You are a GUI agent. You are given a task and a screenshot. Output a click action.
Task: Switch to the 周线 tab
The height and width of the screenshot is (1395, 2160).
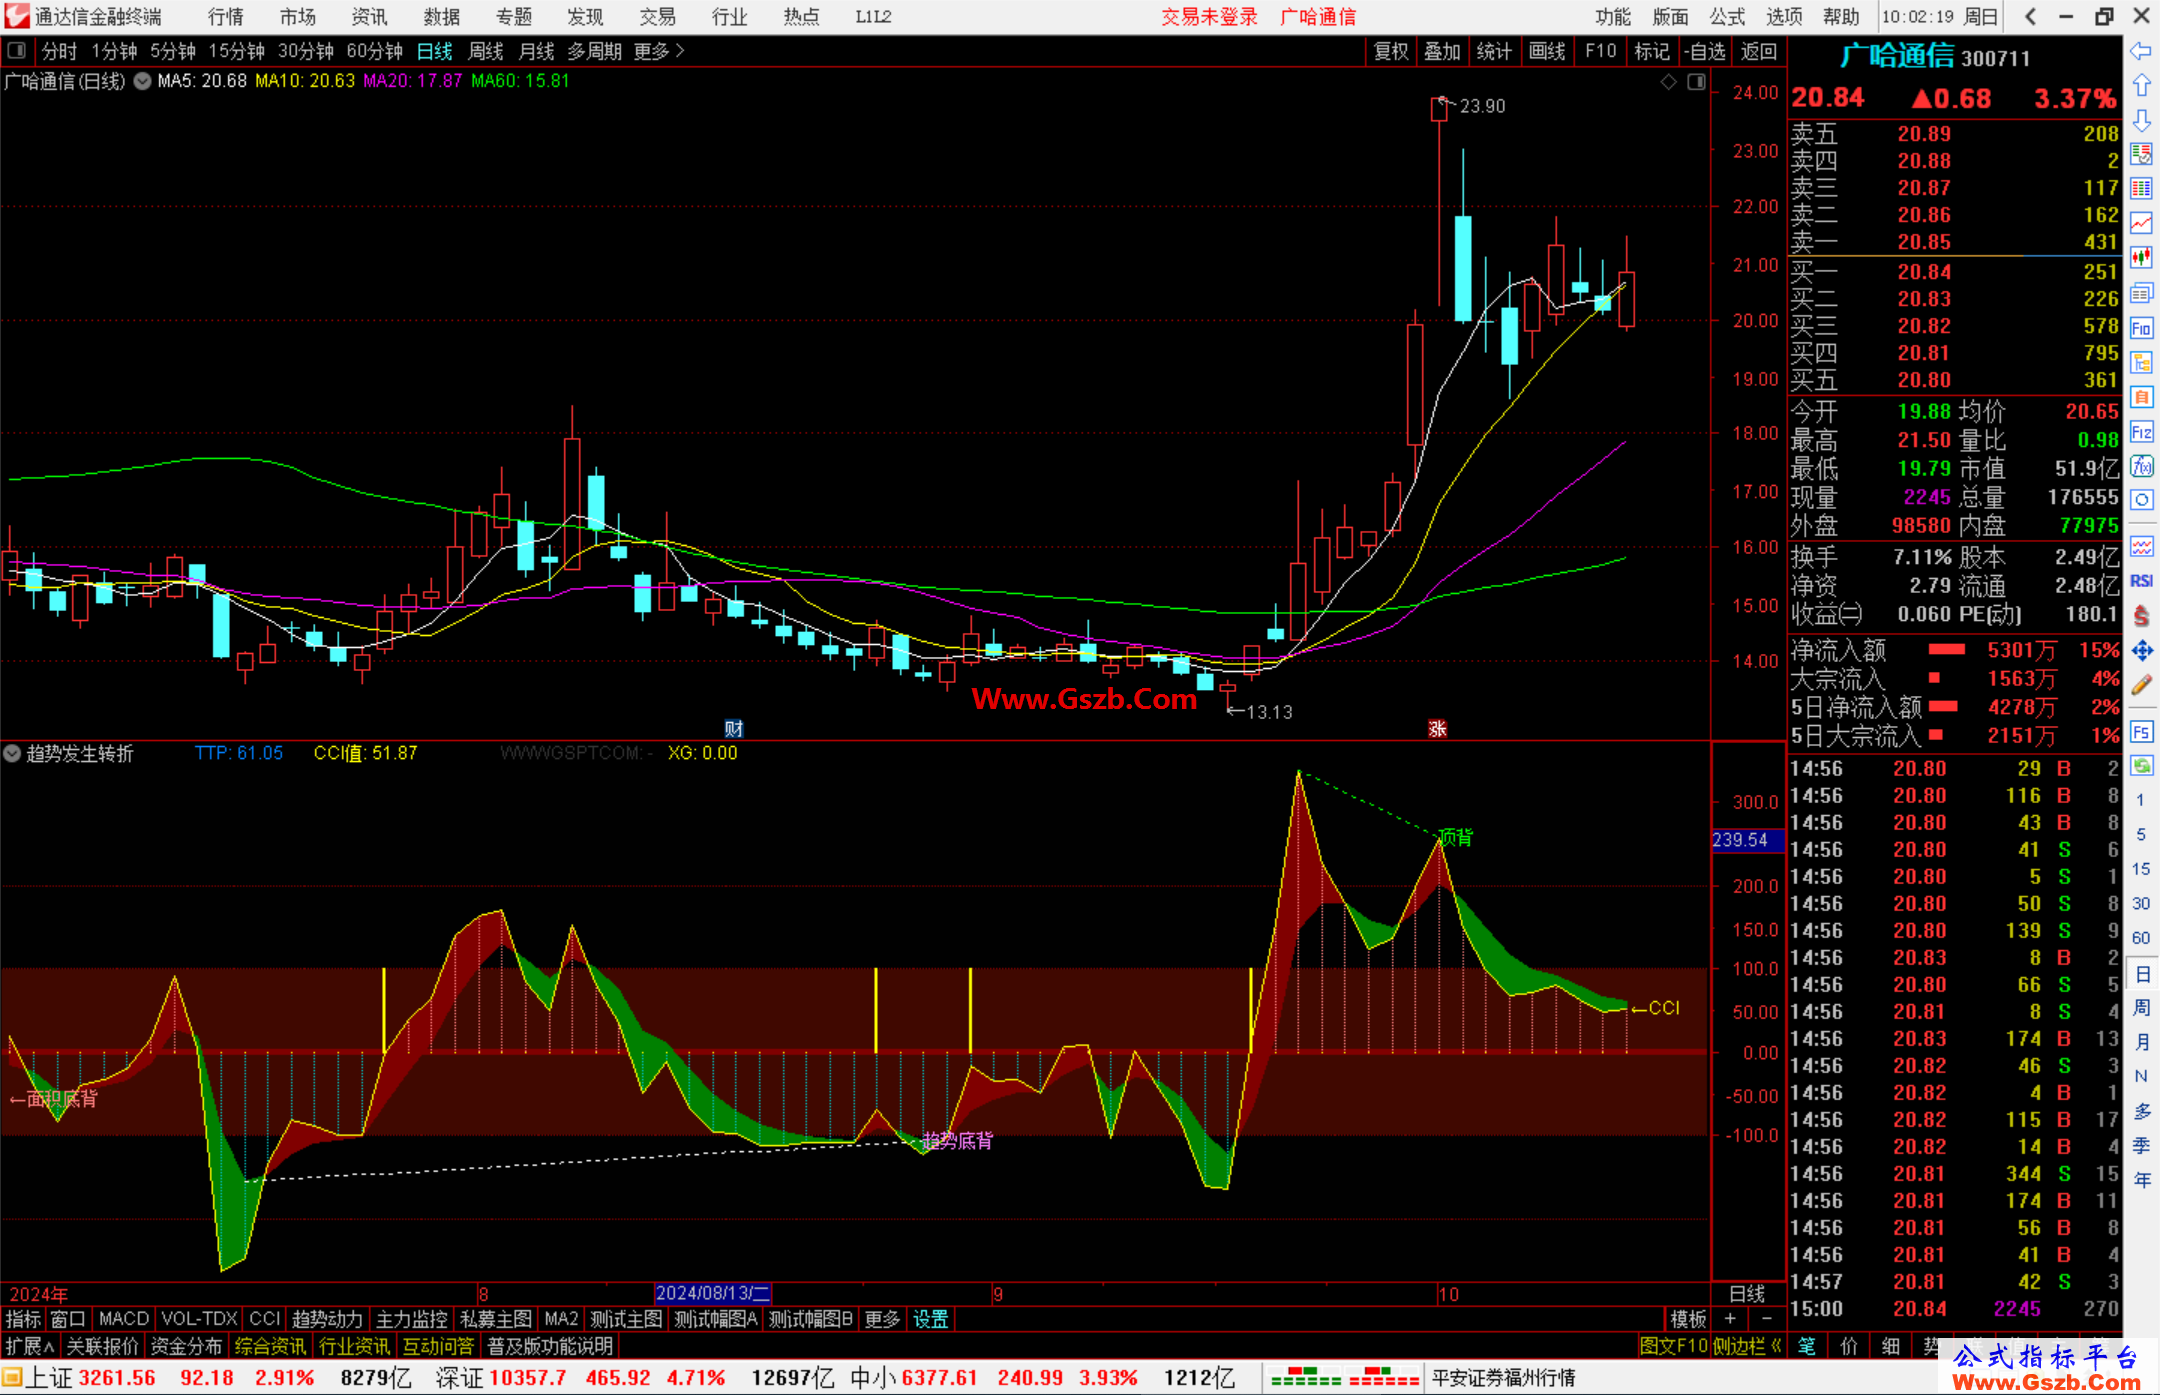click(x=486, y=51)
